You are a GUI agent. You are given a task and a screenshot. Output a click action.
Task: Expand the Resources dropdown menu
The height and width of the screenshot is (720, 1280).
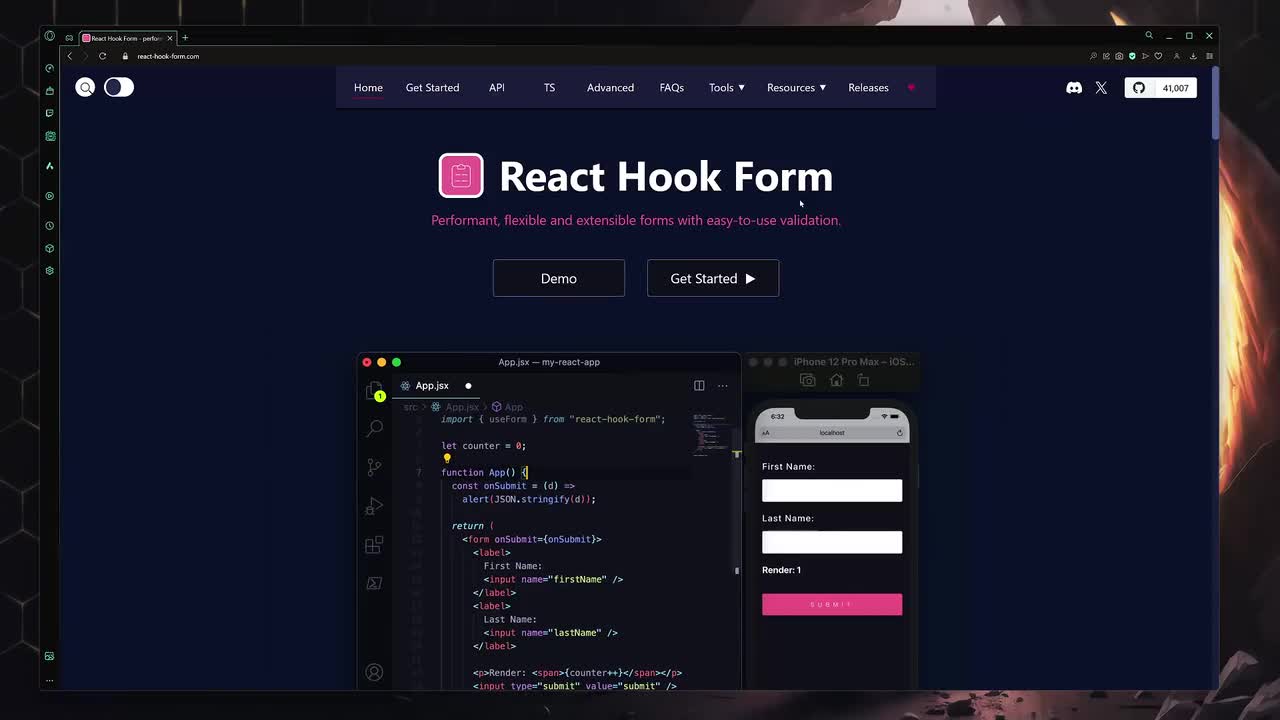796,88
